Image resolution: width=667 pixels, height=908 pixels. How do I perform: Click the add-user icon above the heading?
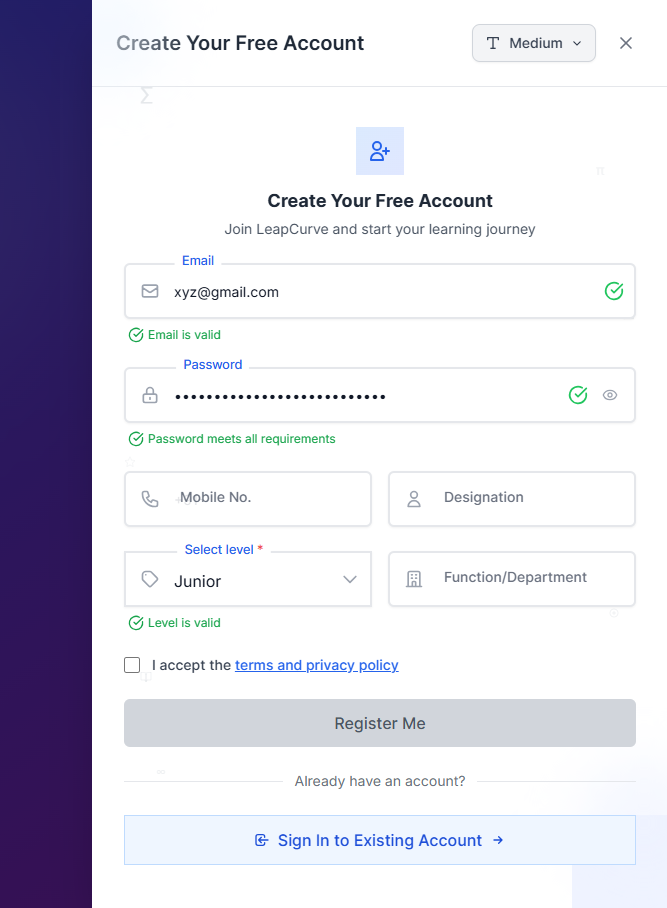coord(380,151)
